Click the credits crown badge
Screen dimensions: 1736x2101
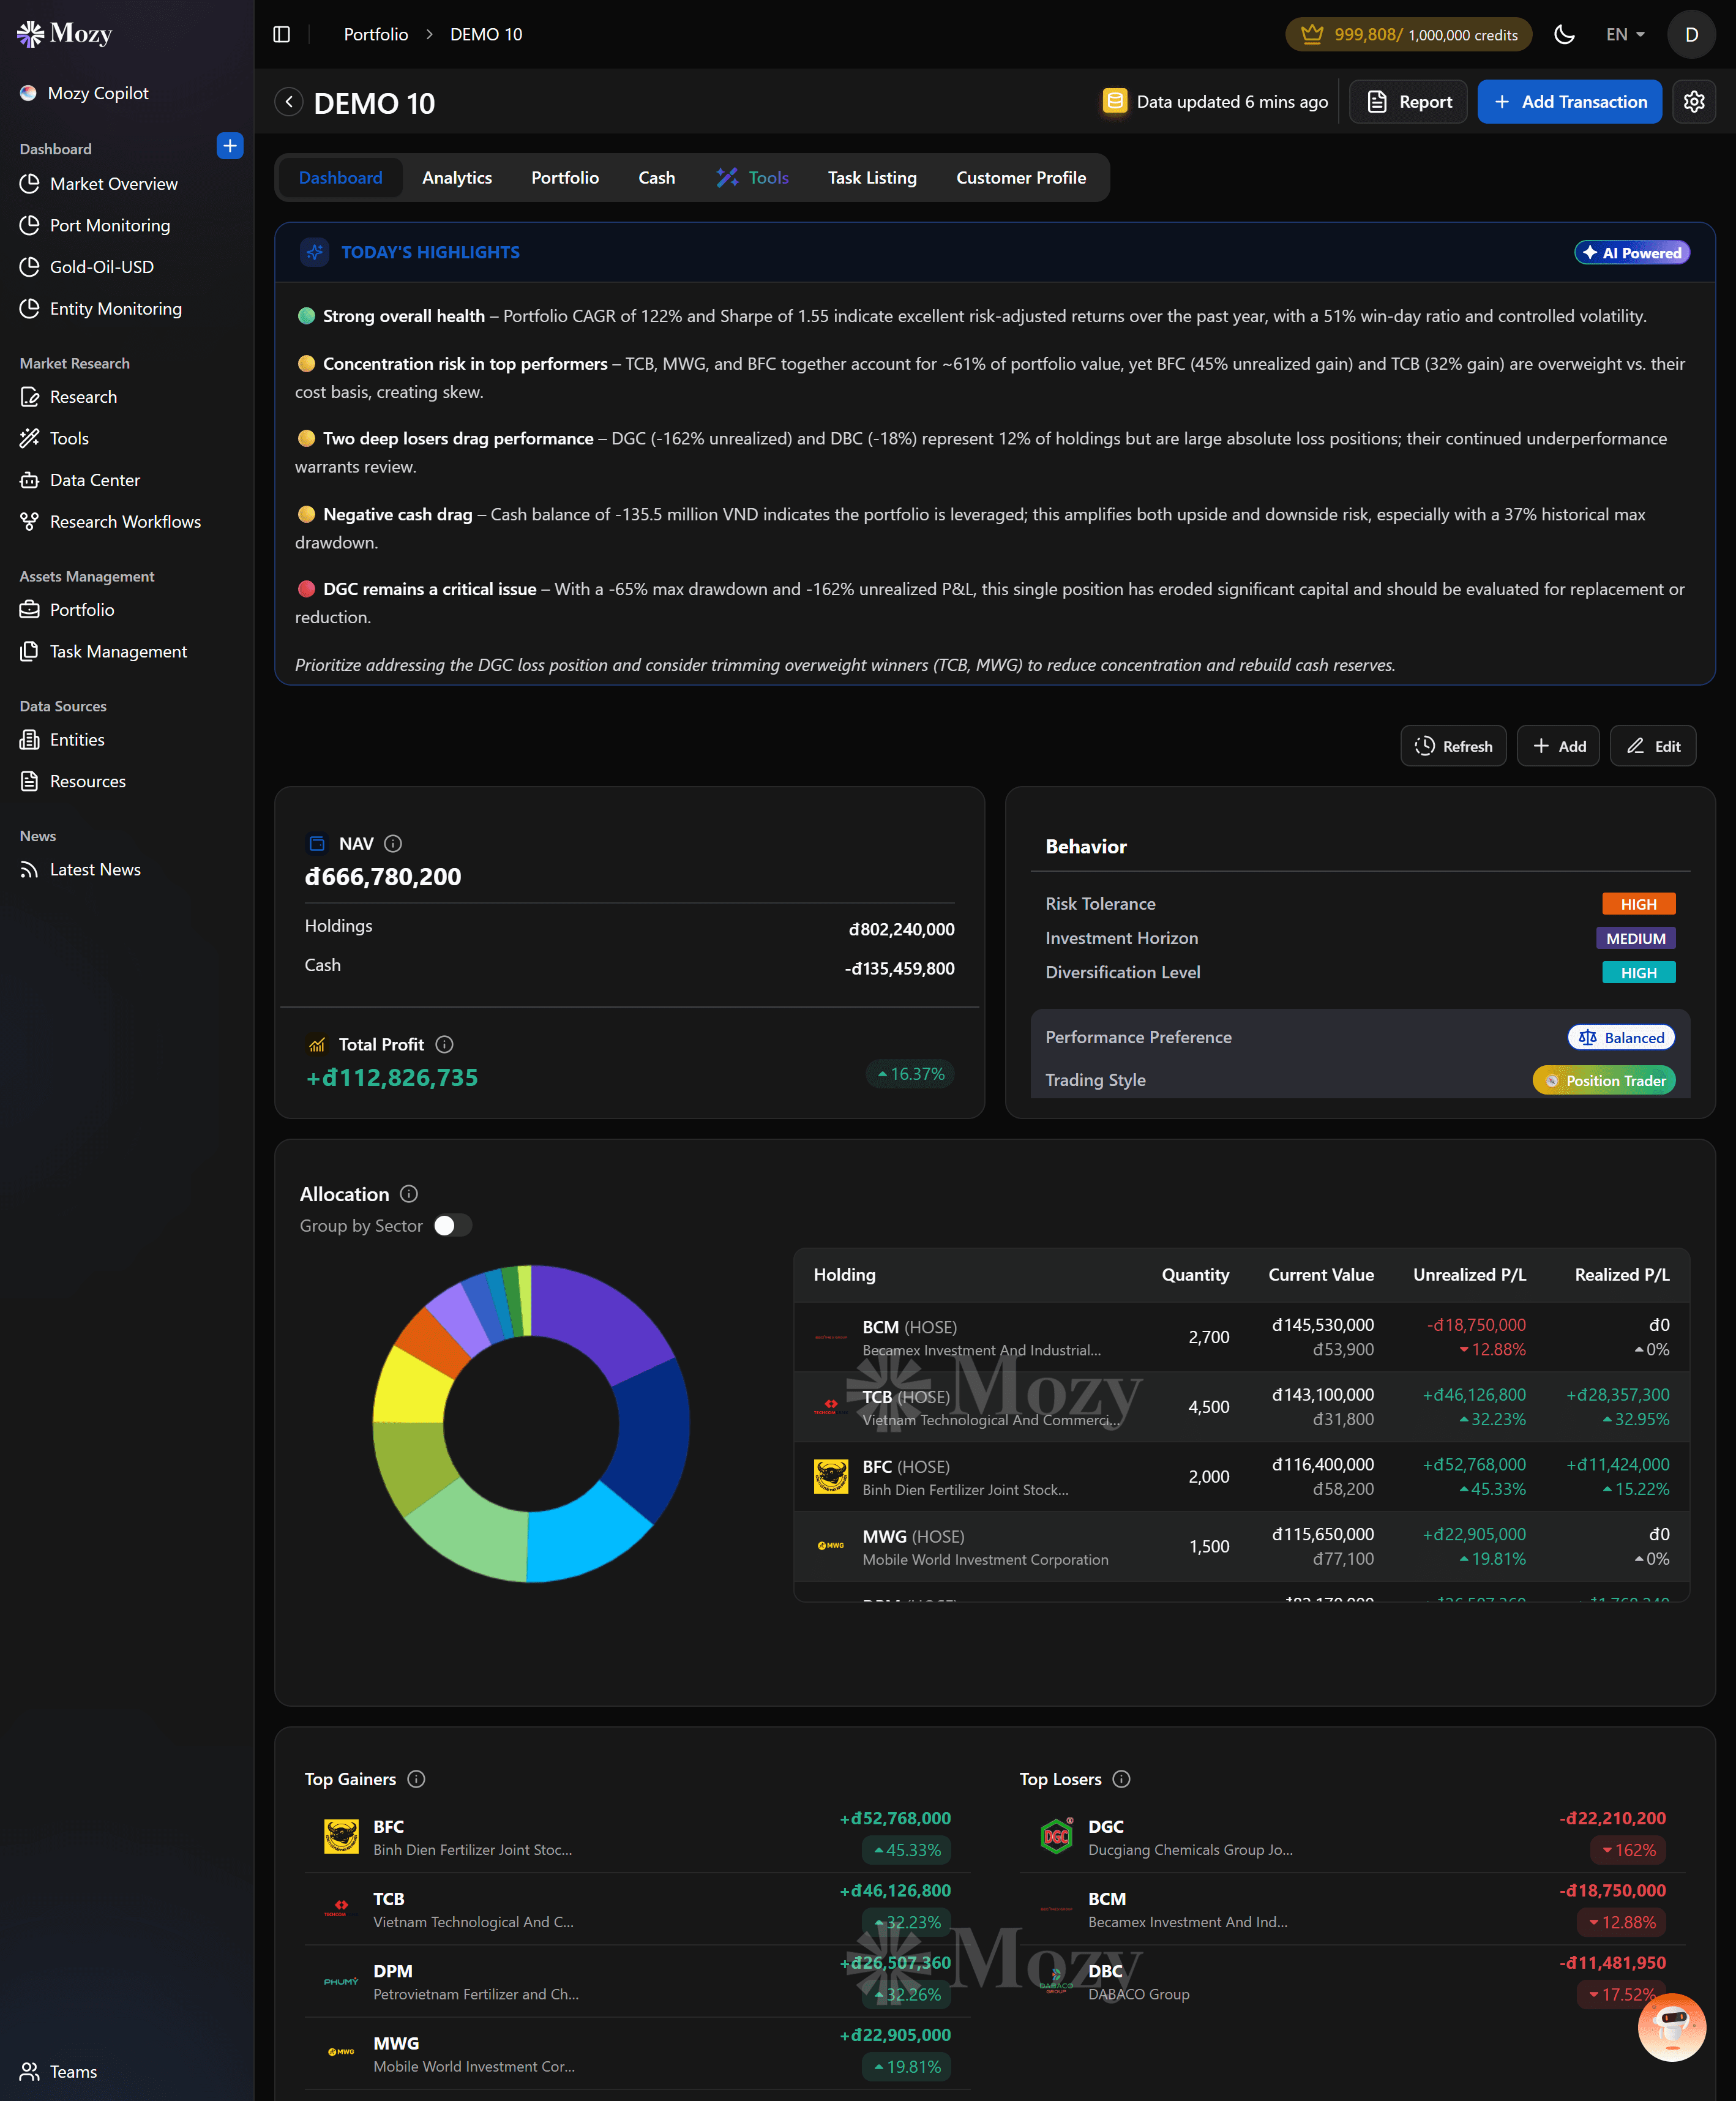coord(1408,34)
